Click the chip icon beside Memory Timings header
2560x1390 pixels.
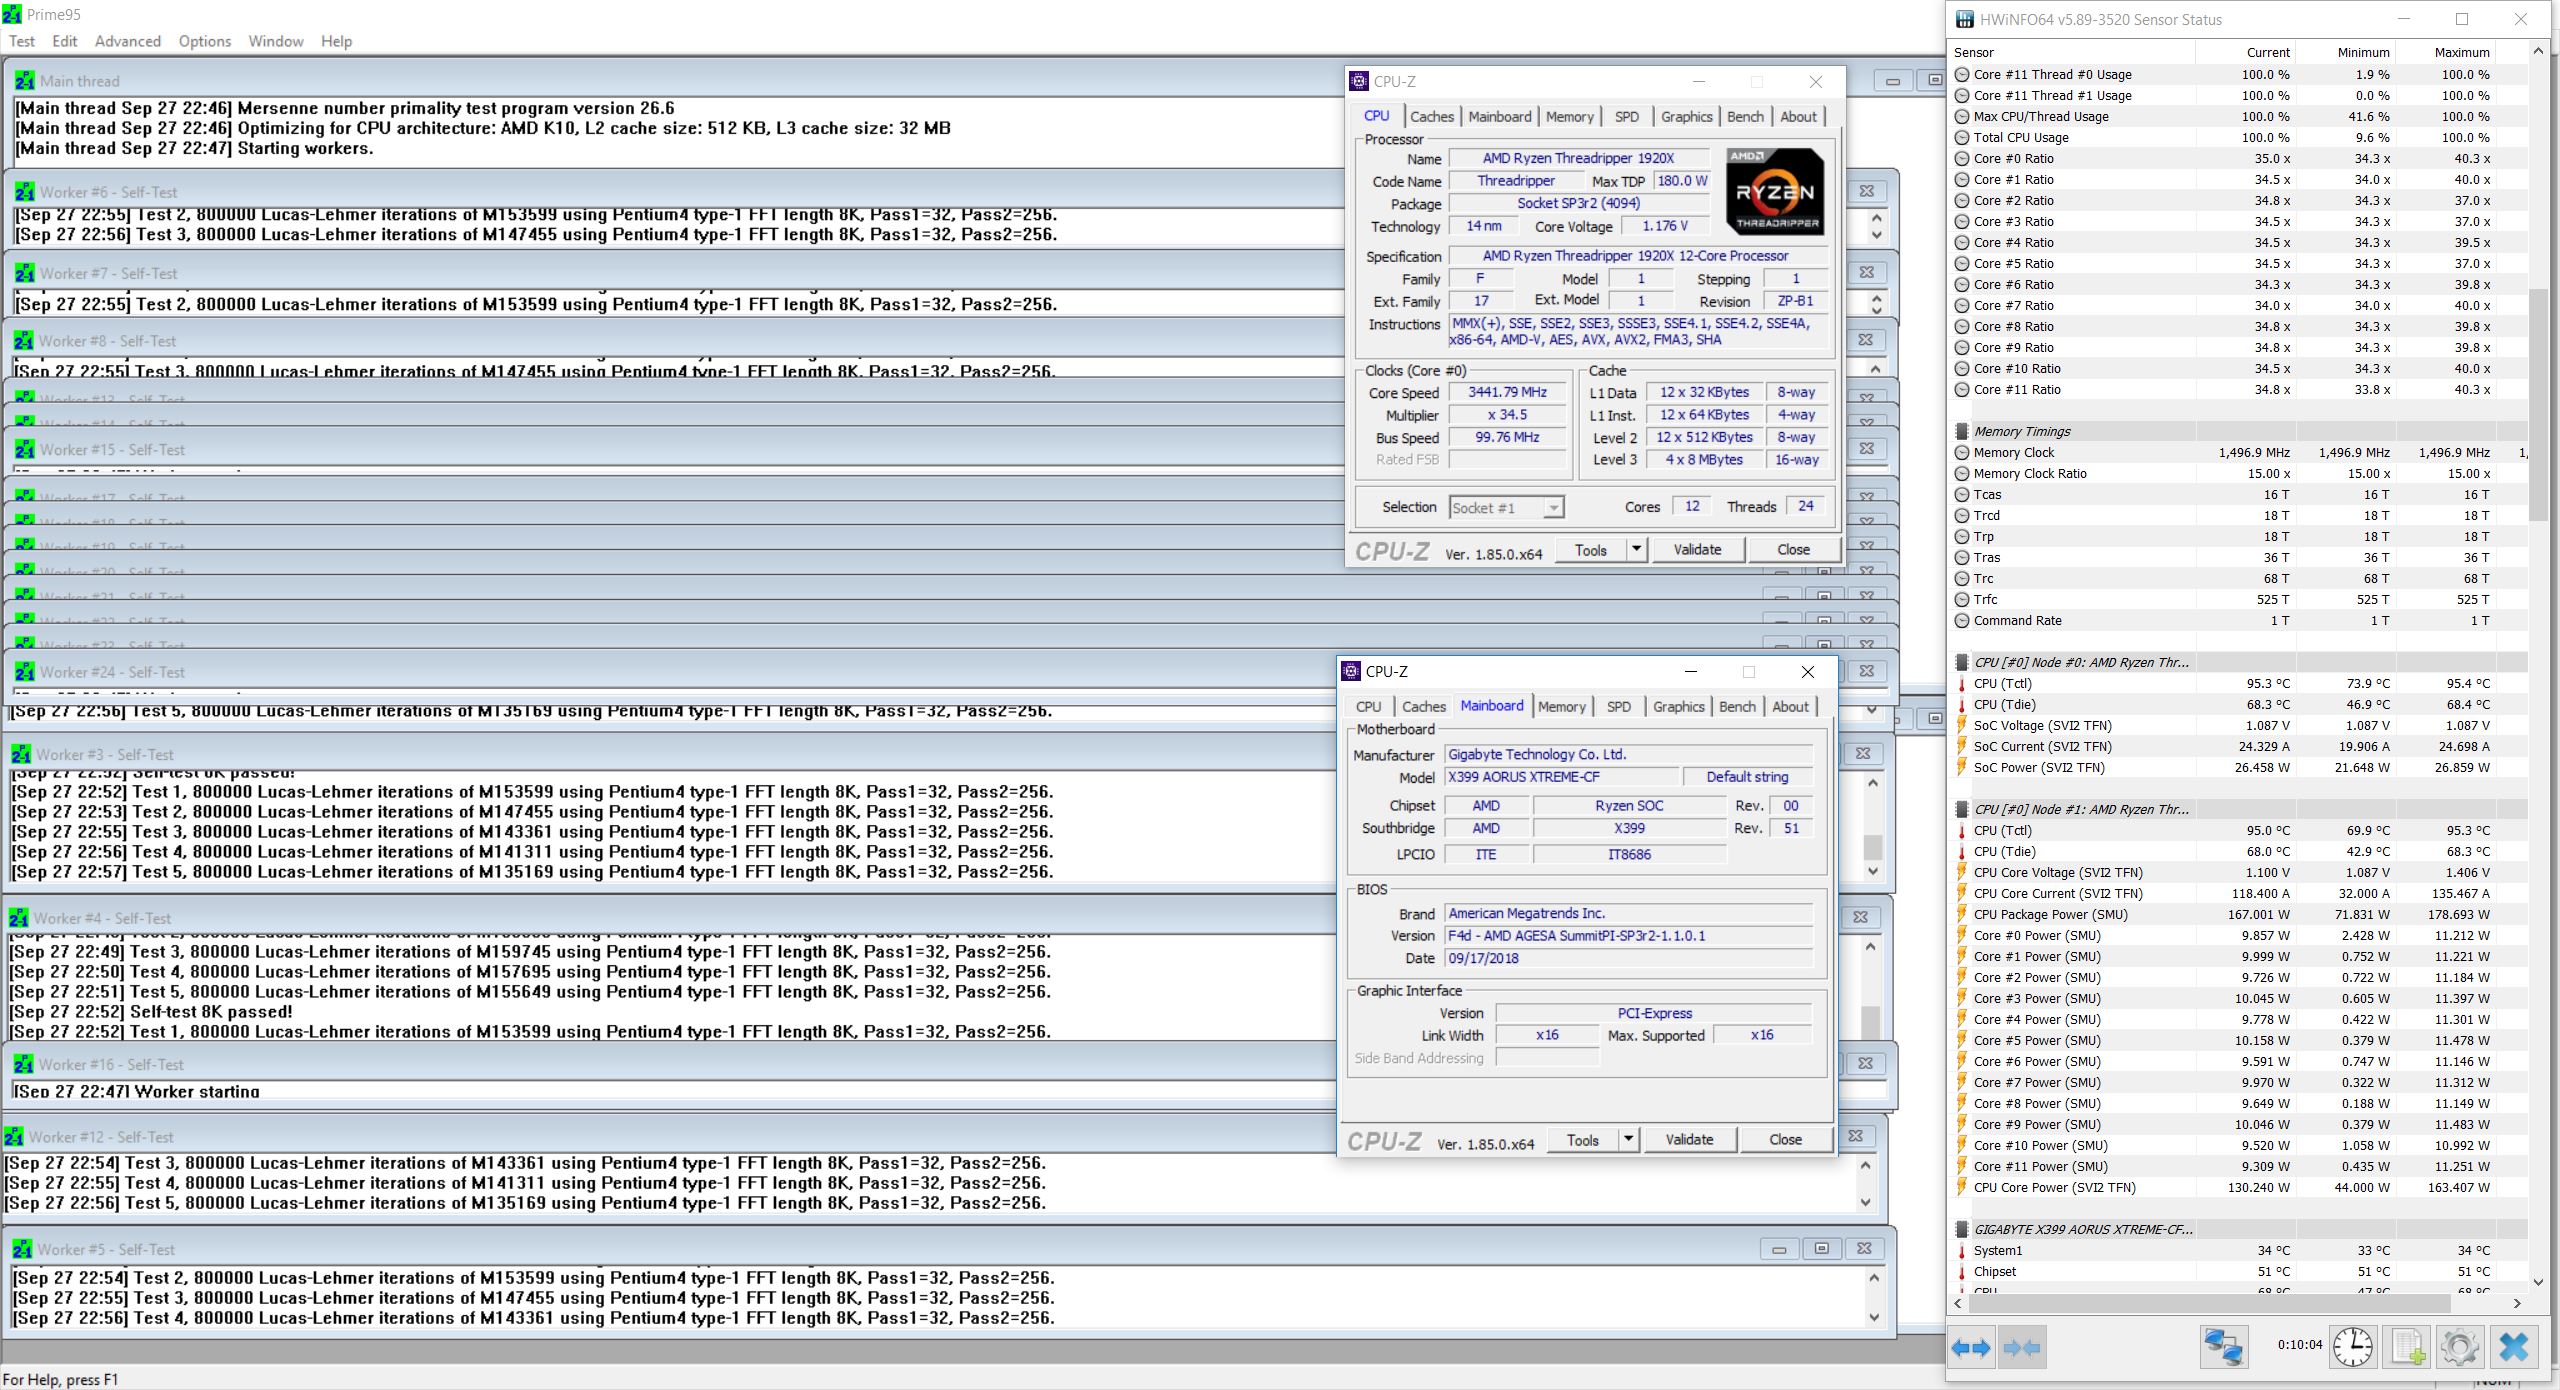tap(1962, 432)
